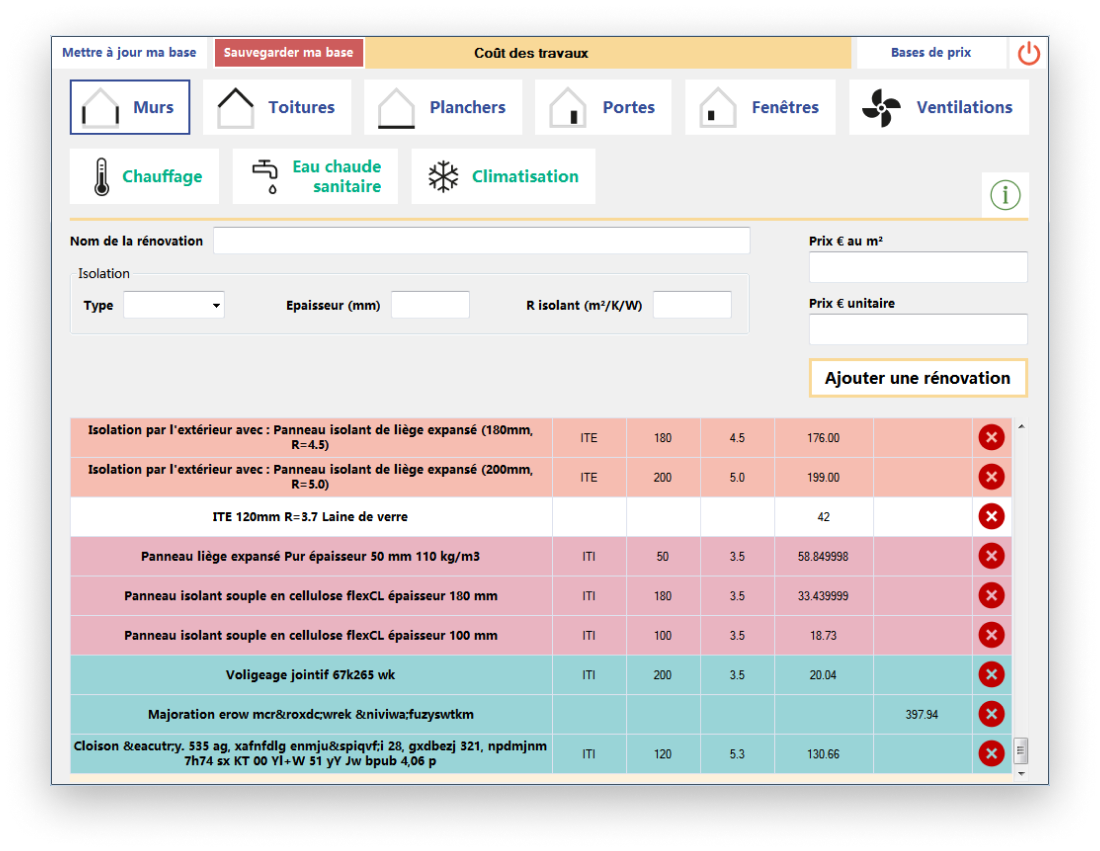The height and width of the screenshot is (851, 1100).
Task: Switch to the Toitures category
Action: click(277, 107)
